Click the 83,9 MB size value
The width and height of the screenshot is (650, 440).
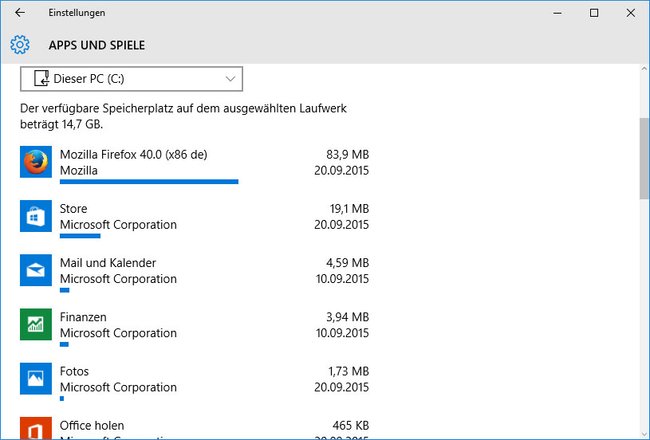(x=347, y=155)
